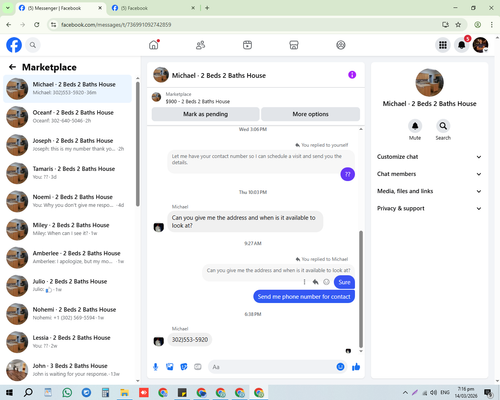Open the GIF picker icon
Viewport: 500px width, 400px height.
point(198,367)
